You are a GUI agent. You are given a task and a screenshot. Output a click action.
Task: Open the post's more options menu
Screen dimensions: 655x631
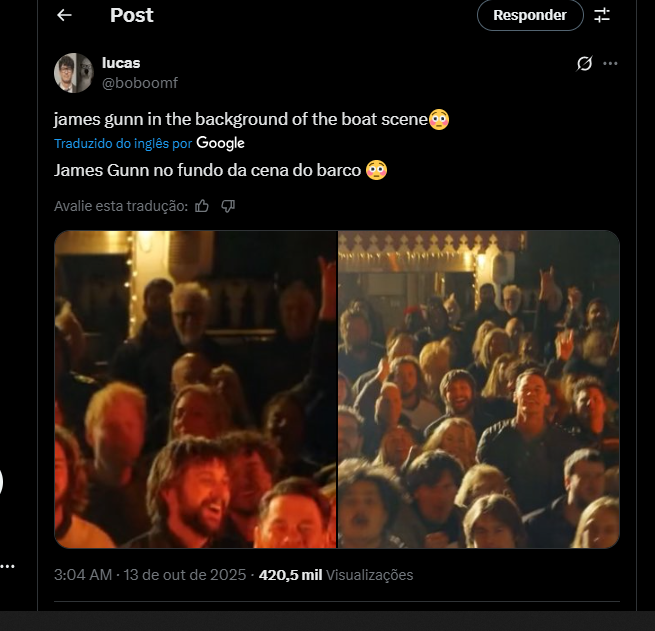(x=611, y=64)
